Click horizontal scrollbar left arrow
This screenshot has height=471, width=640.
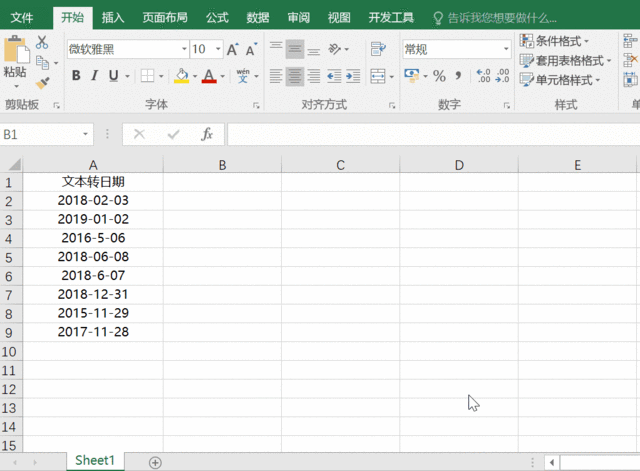pyautogui.click(x=552, y=462)
